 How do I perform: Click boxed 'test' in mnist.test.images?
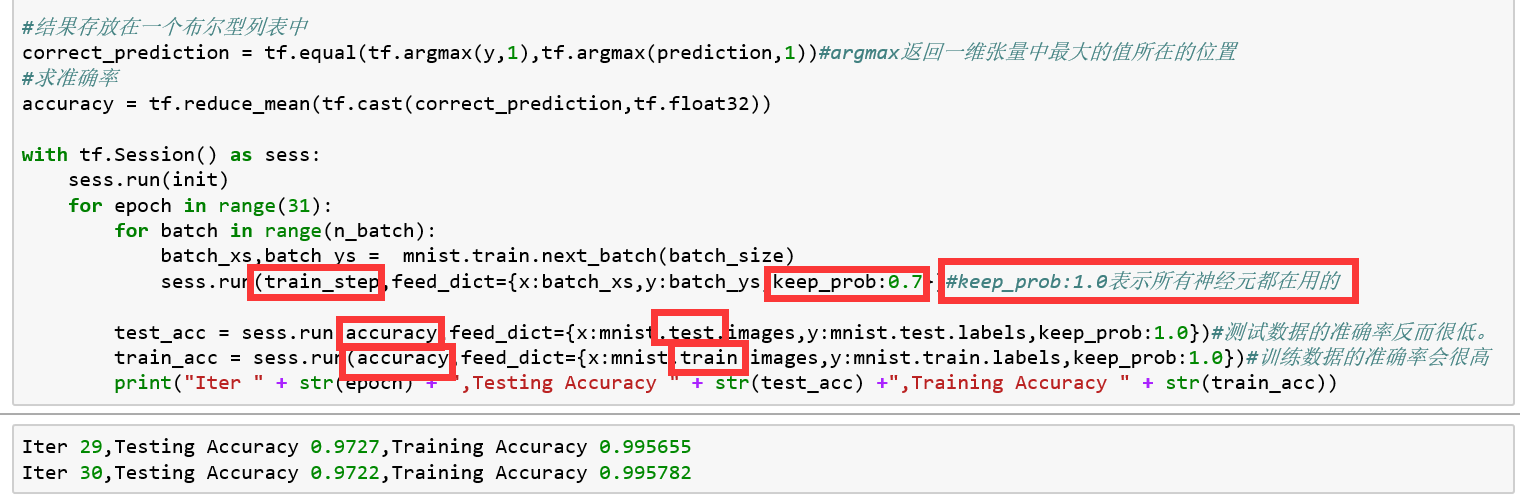pos(688,332)
